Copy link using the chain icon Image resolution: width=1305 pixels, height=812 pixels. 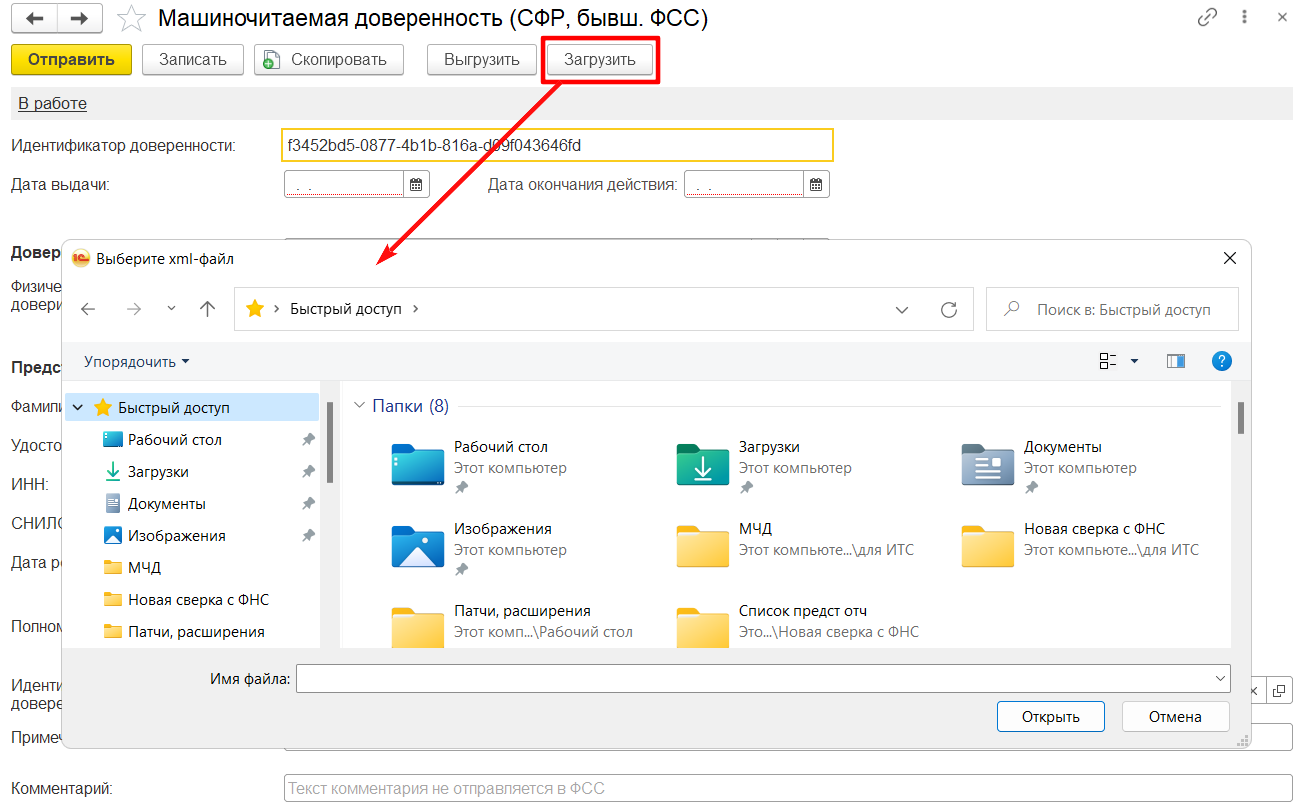[x=1209, y=17]
